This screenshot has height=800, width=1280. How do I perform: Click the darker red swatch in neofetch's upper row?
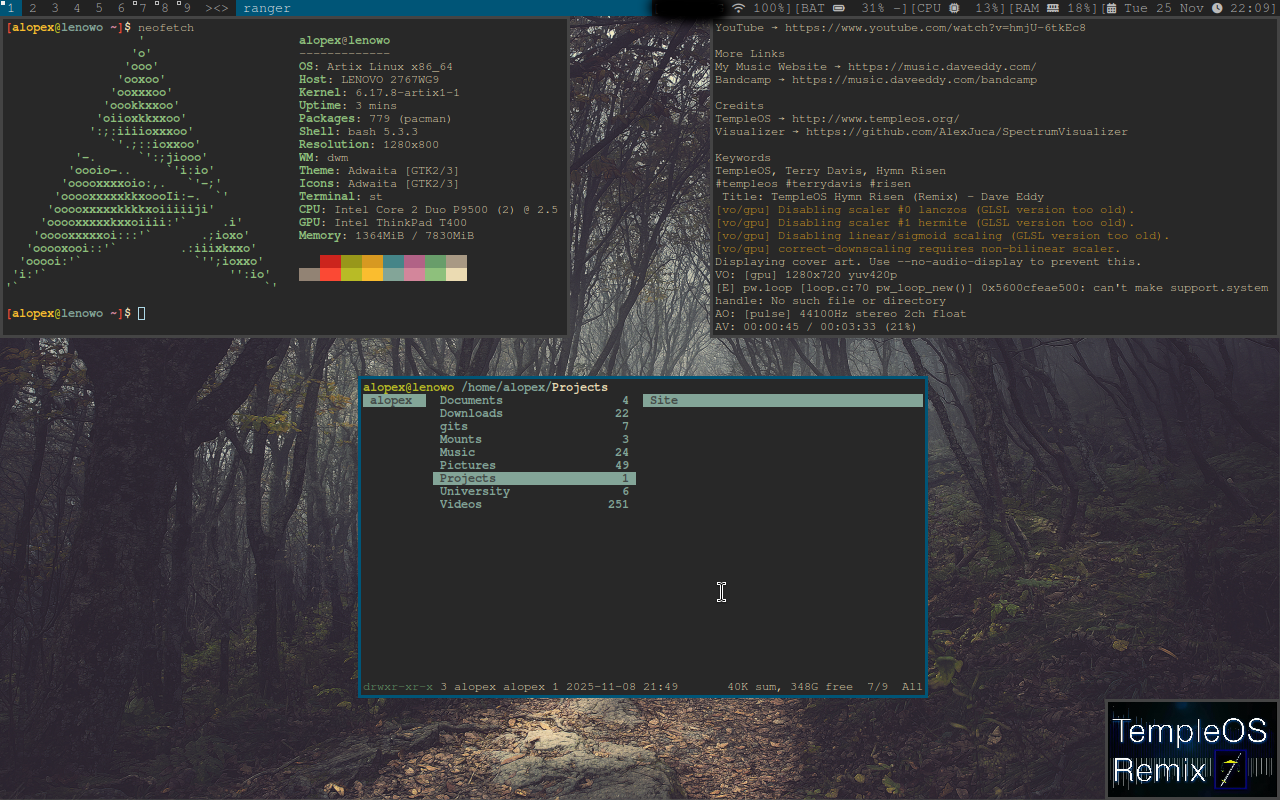(x=330, y=262)
